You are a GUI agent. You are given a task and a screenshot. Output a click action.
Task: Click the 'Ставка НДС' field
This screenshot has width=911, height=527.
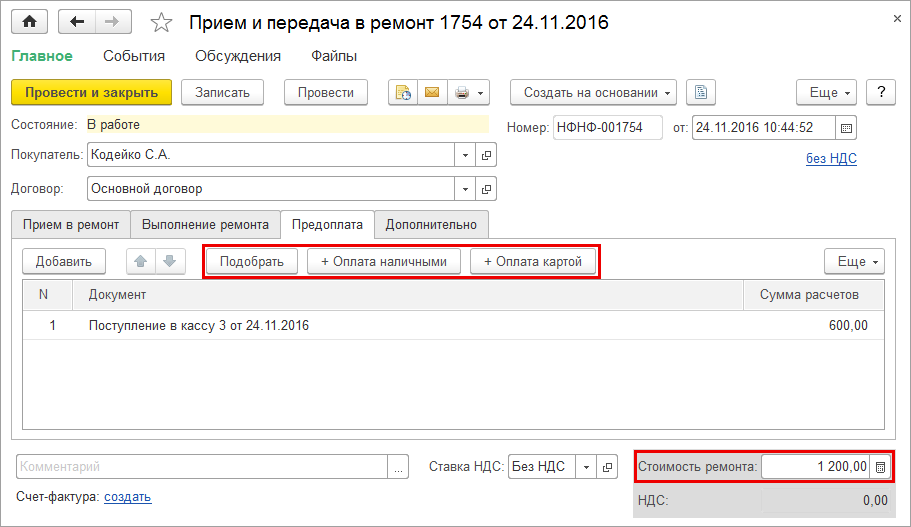(x=541, y=467)
